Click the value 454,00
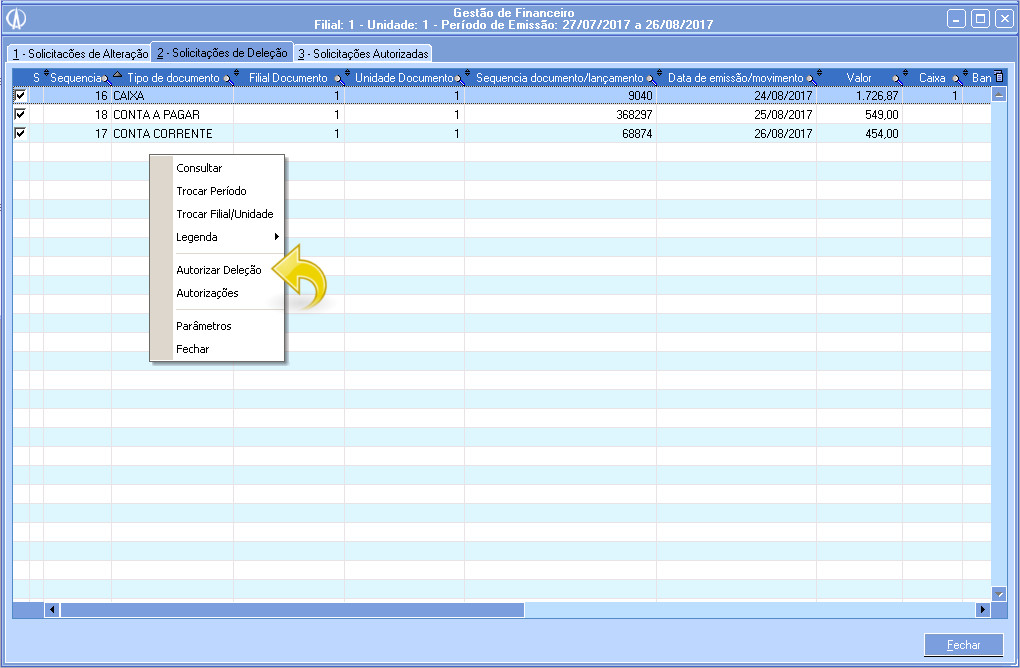 pyautogui.click(x=881, y=133)
